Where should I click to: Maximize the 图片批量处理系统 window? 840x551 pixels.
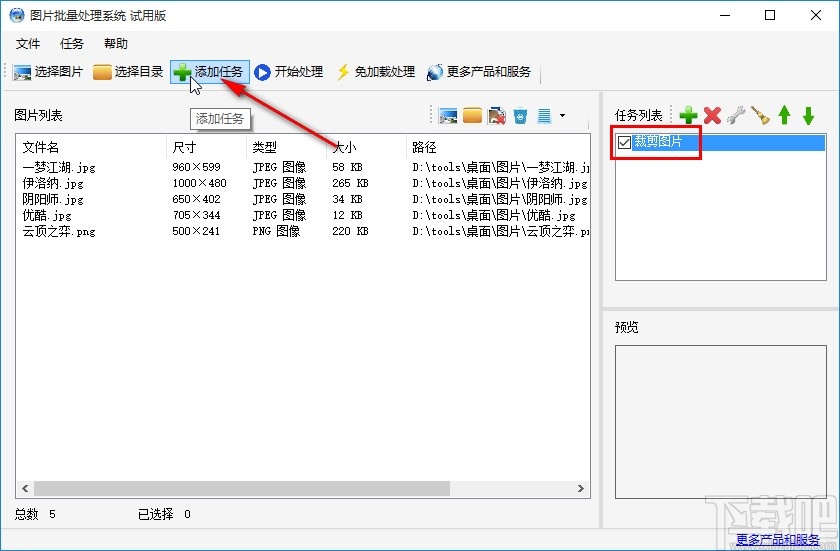(x=770, y=15)
